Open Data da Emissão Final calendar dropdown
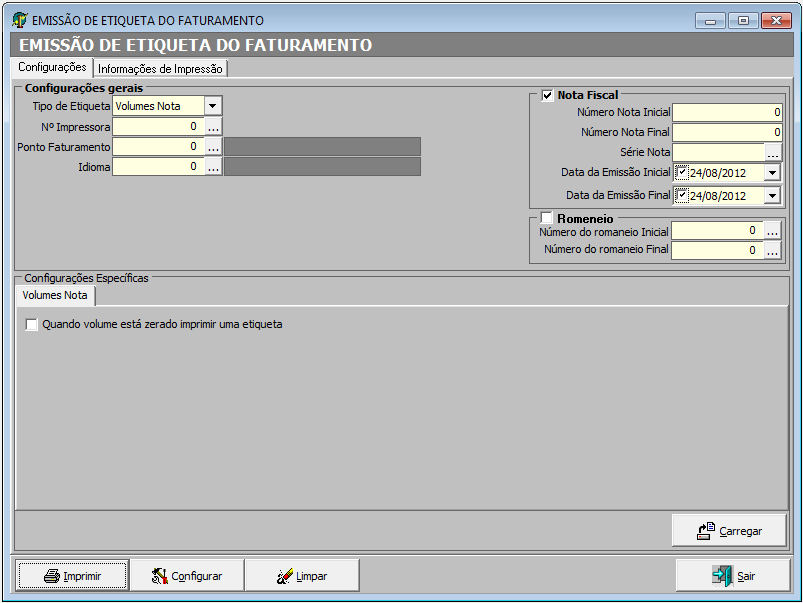The image size is (803, 603). click(x=771, y=196)
